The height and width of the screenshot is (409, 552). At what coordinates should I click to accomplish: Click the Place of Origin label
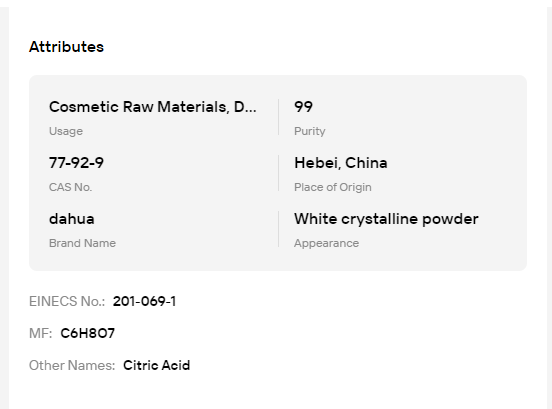(333, 187)
